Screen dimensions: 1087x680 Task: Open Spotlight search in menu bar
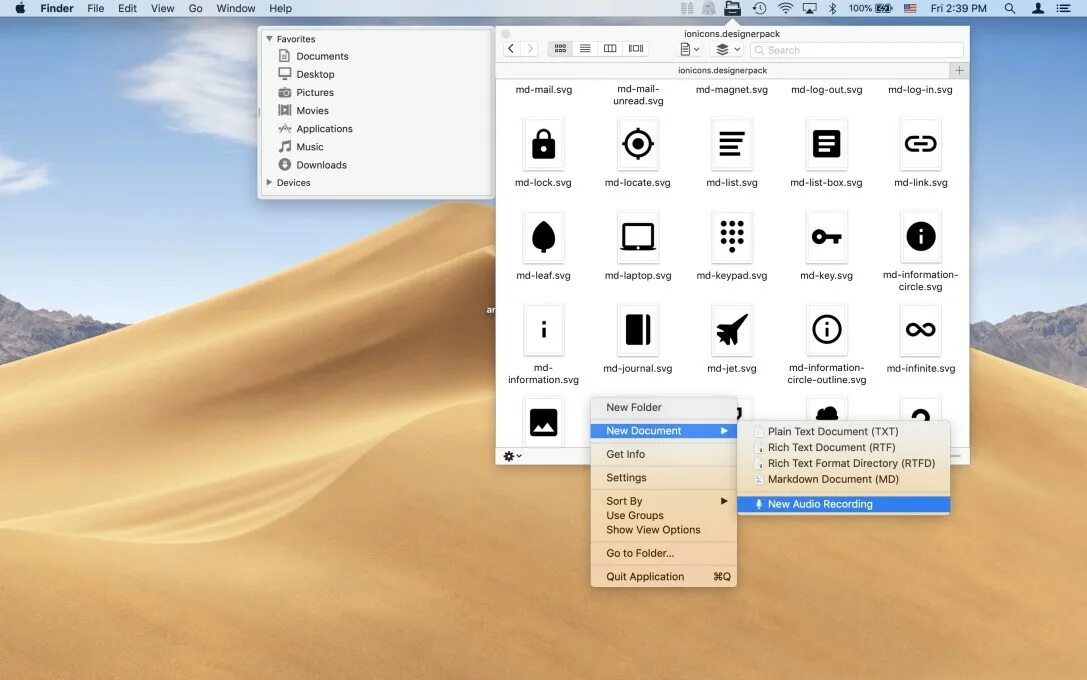(1010, 8)
